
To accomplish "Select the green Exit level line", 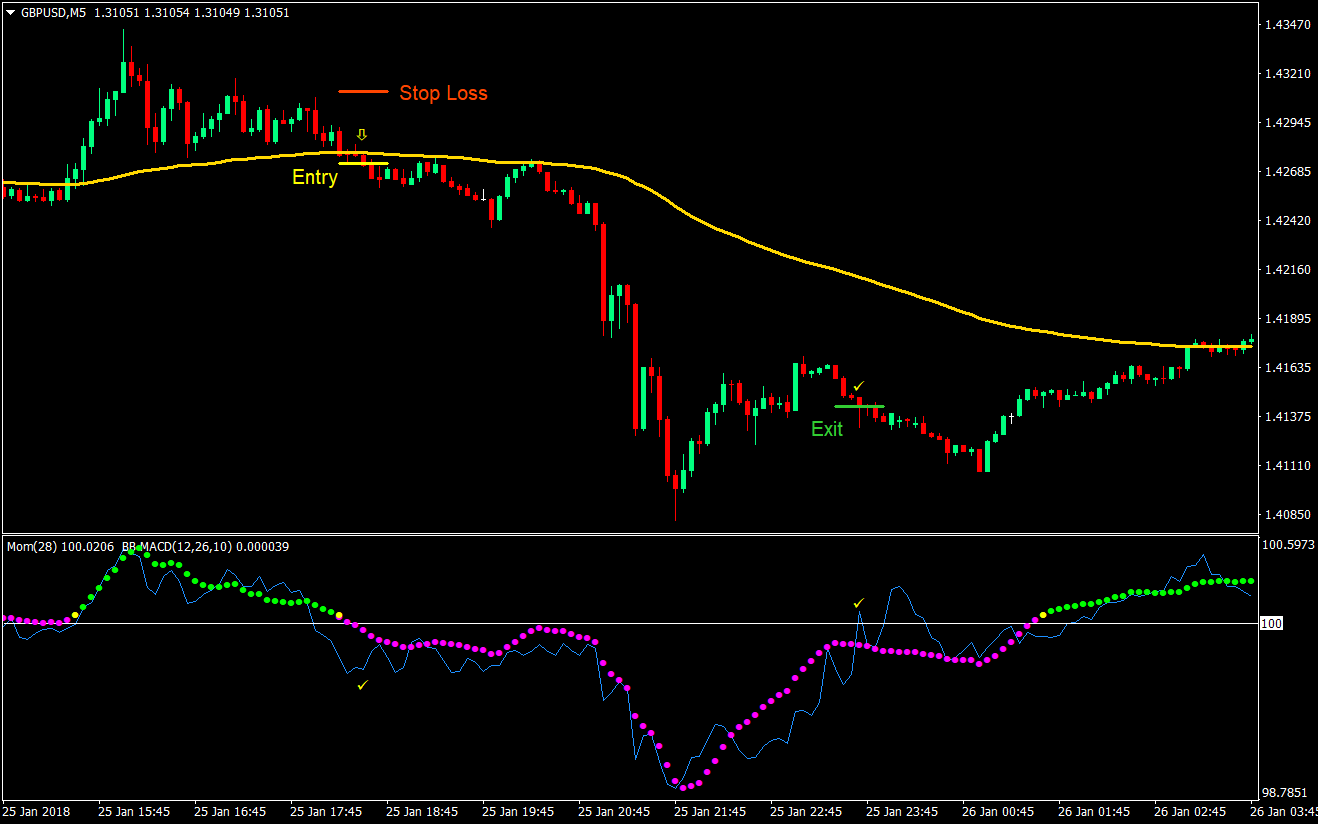I will pos(859,406).
